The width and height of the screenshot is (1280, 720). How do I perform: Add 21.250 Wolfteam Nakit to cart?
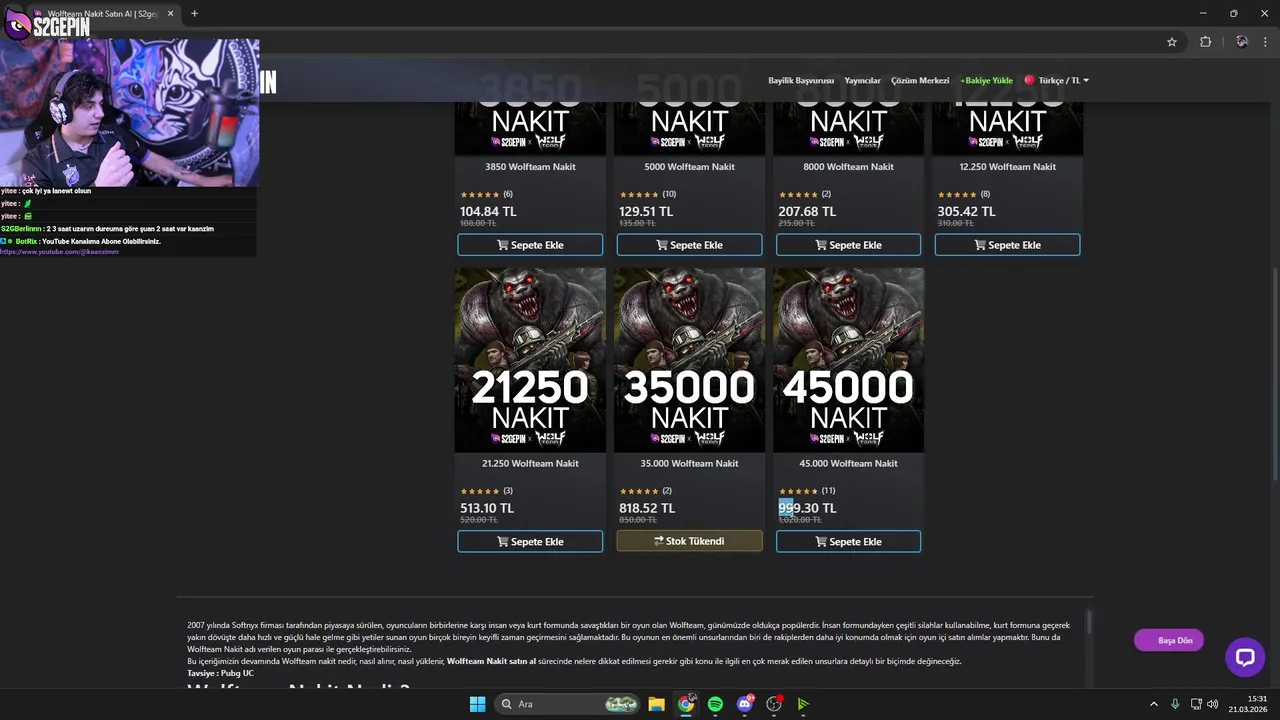pyautogui.click(x=530, y=541)
